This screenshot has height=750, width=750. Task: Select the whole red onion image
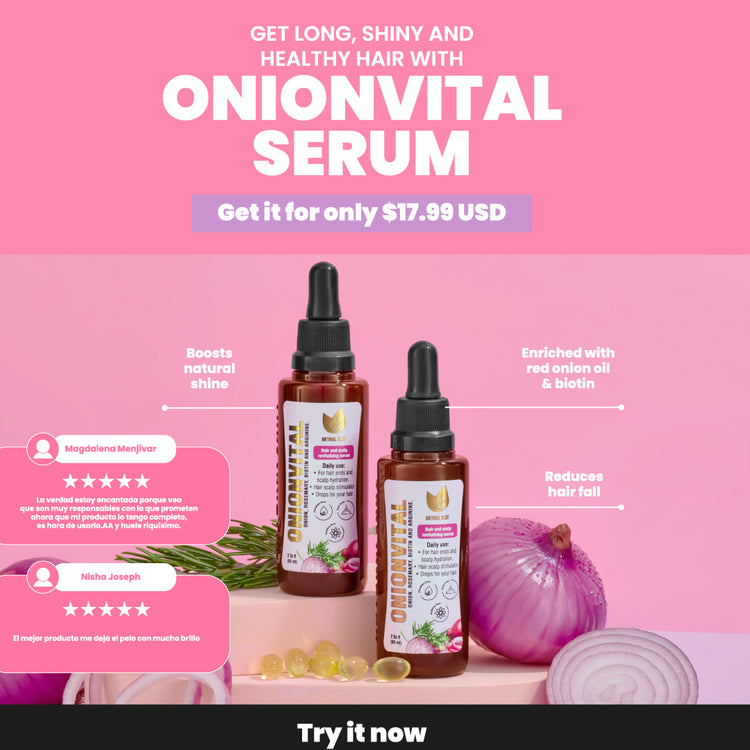point(537,591)
